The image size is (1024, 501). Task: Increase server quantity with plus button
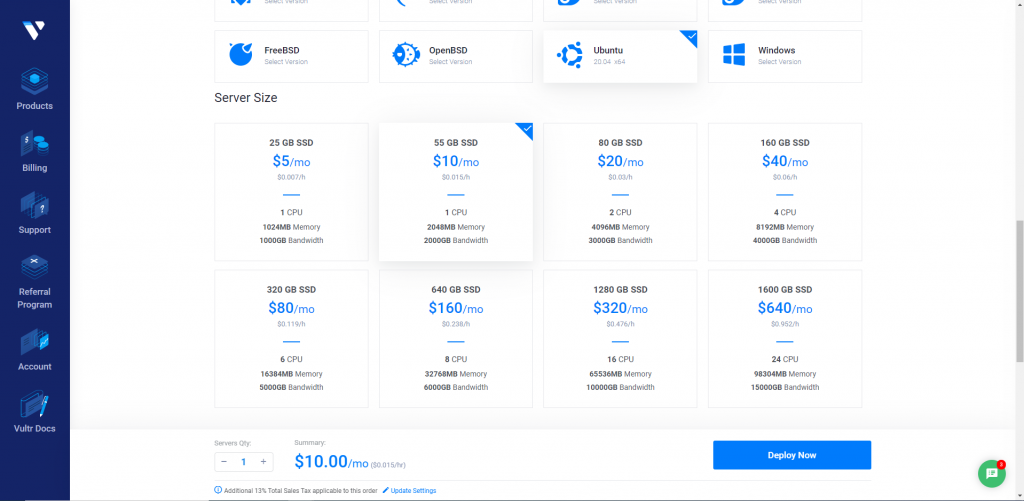(263, 461)
